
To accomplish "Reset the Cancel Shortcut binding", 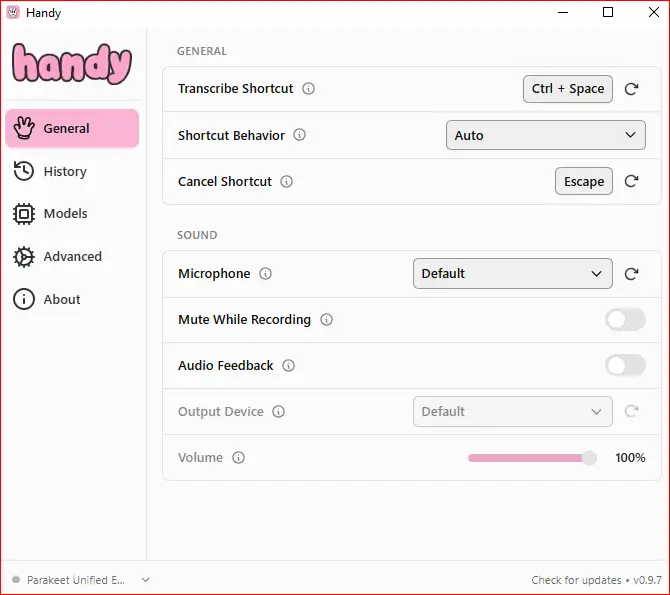I will tap(631, 181).
